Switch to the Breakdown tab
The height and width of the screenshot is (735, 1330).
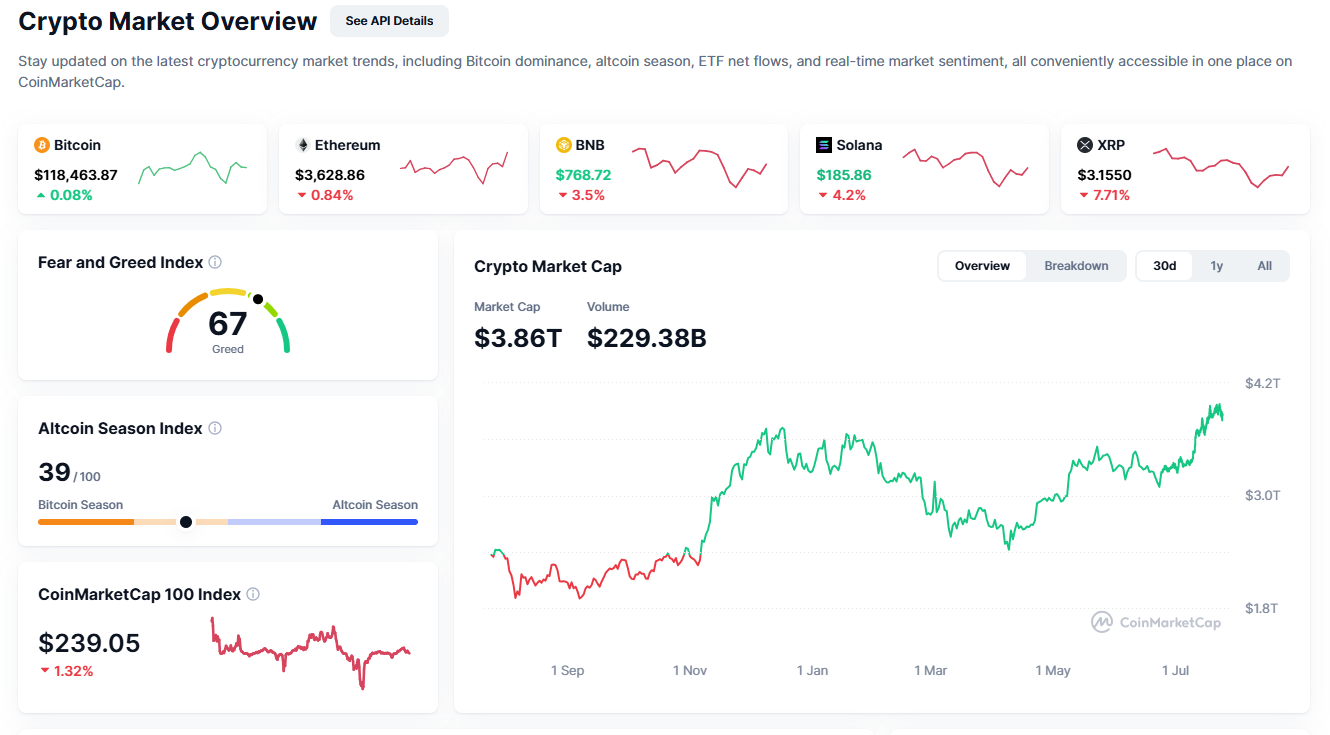1076,266
